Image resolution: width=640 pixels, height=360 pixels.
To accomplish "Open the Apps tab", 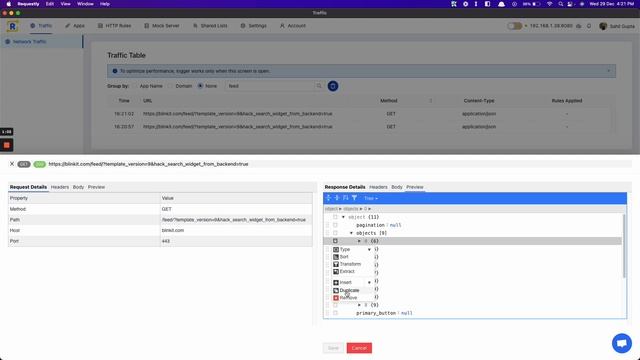I will (x=75, y=26).
